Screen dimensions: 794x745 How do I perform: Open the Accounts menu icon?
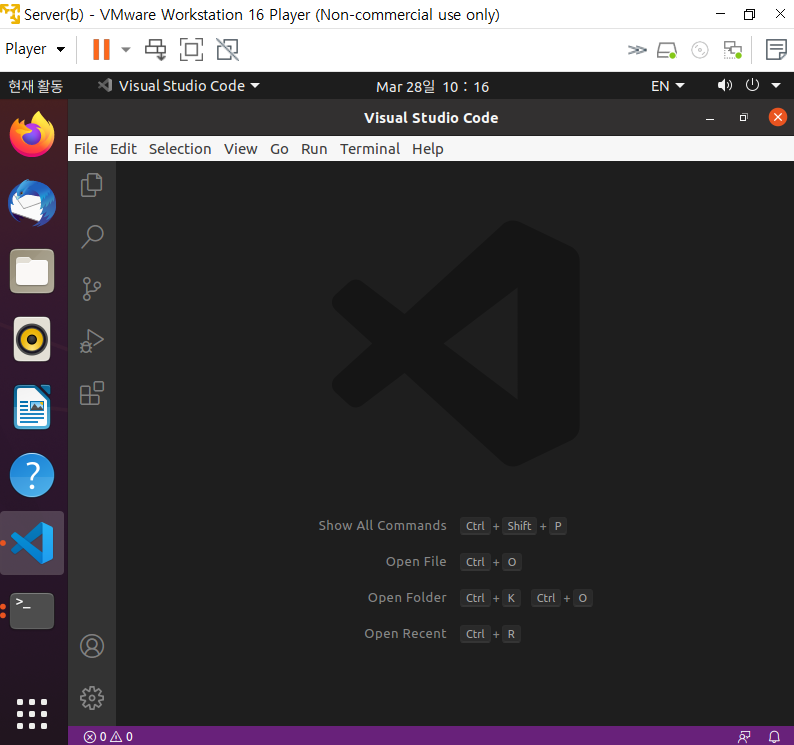pos(92,646)
